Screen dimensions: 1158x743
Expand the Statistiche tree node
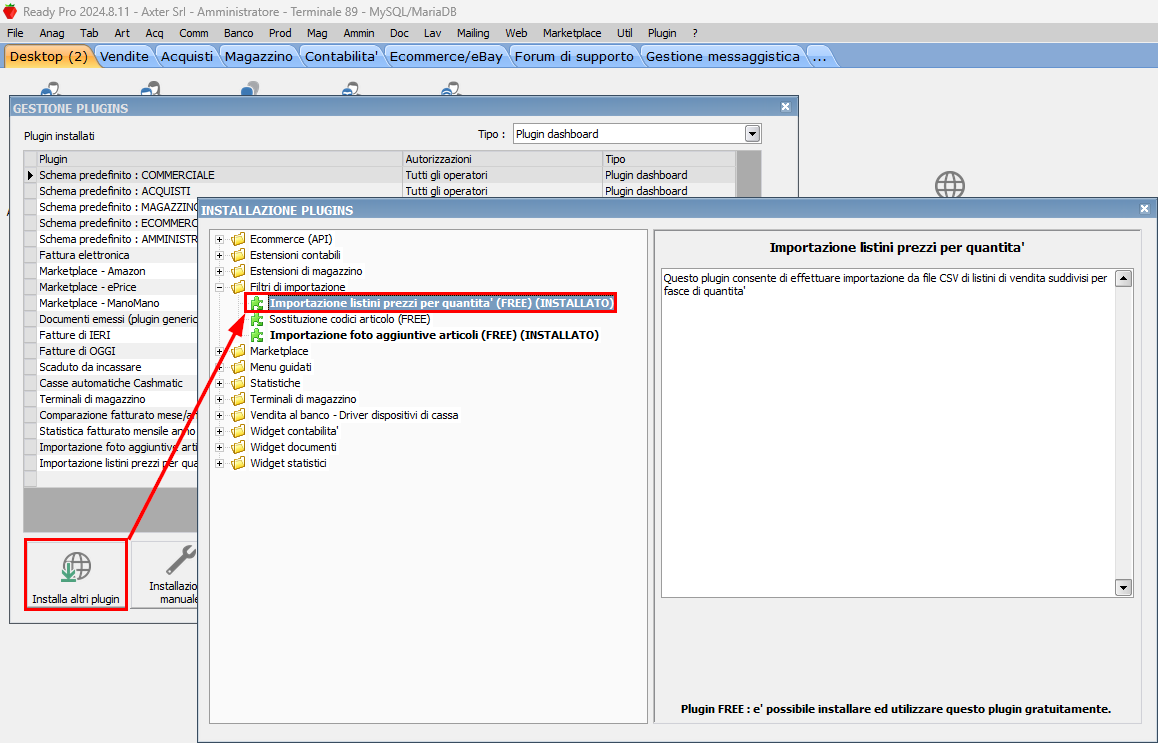coord(219,383)
